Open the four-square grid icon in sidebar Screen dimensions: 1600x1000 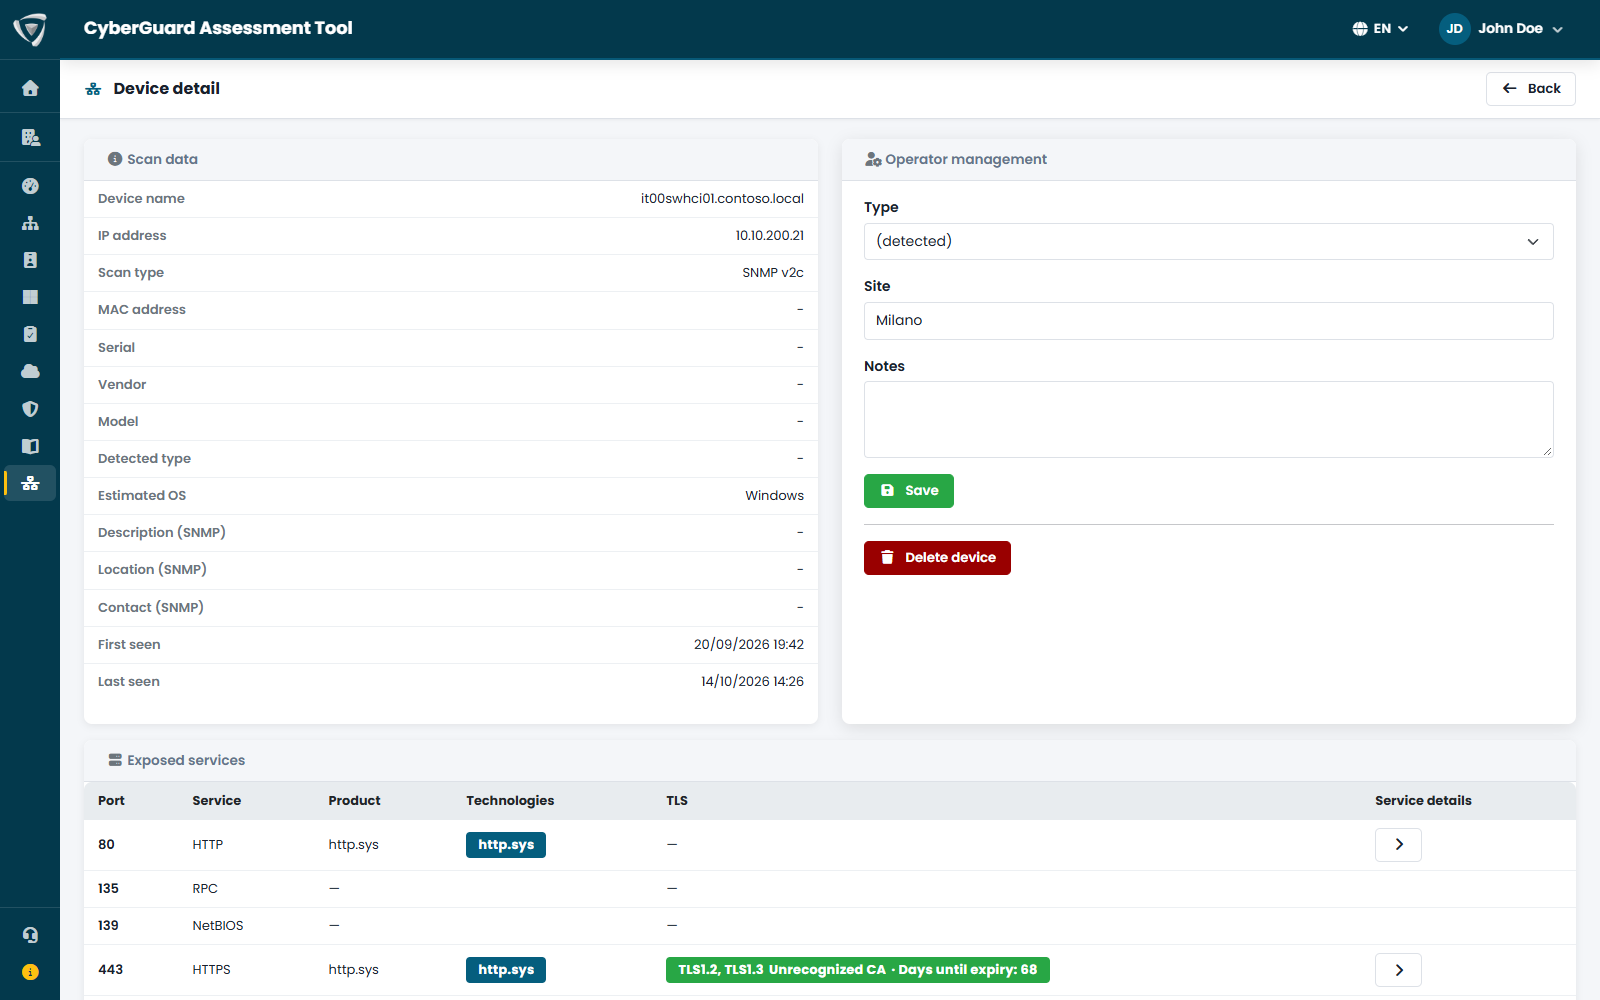click(x=30, y=297)
